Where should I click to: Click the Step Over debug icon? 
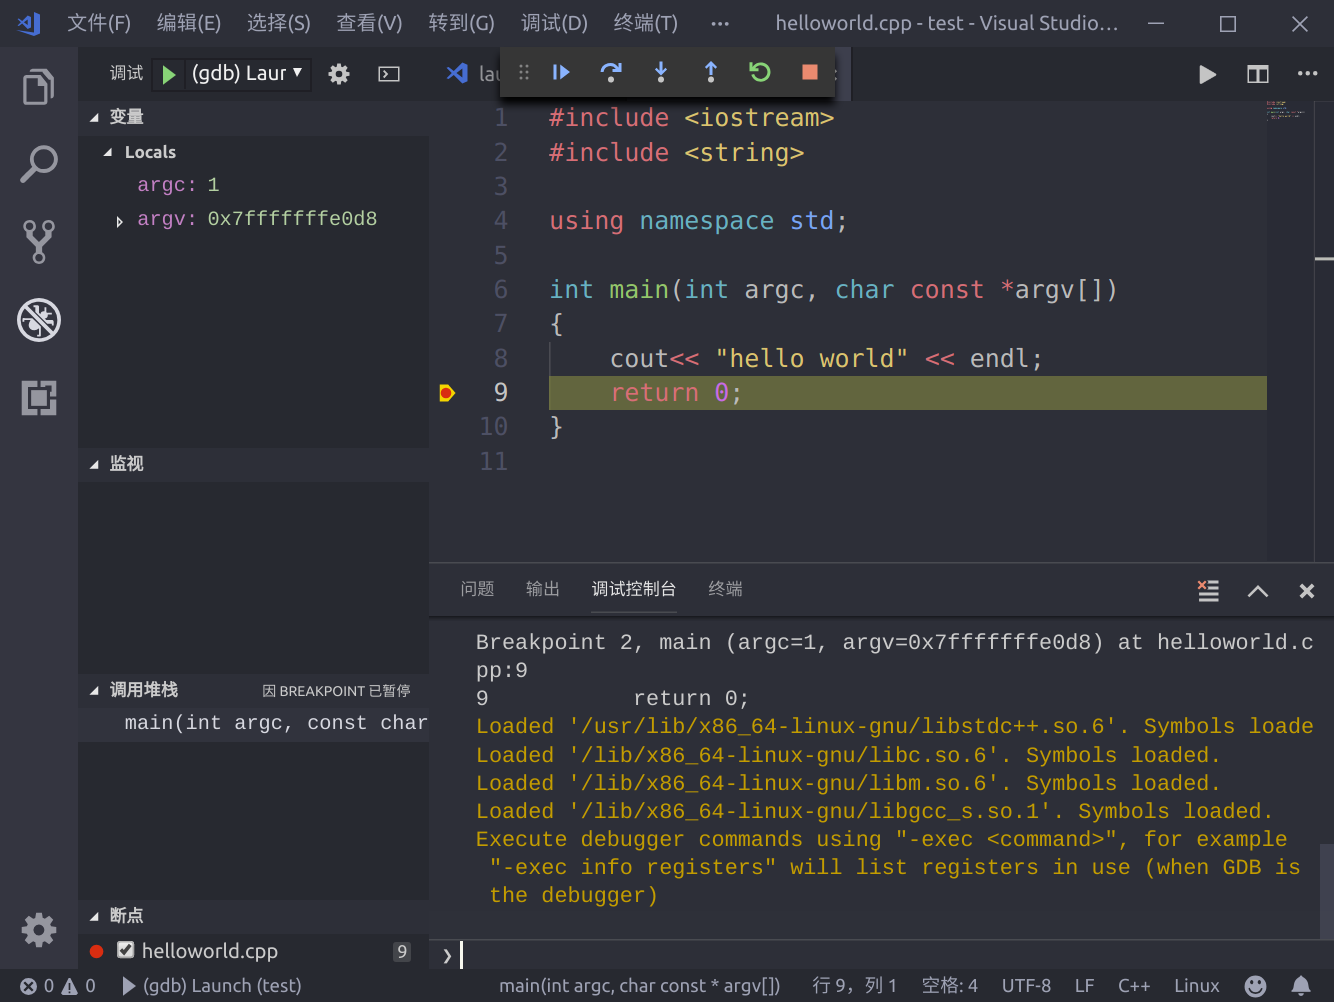[610, 72]
